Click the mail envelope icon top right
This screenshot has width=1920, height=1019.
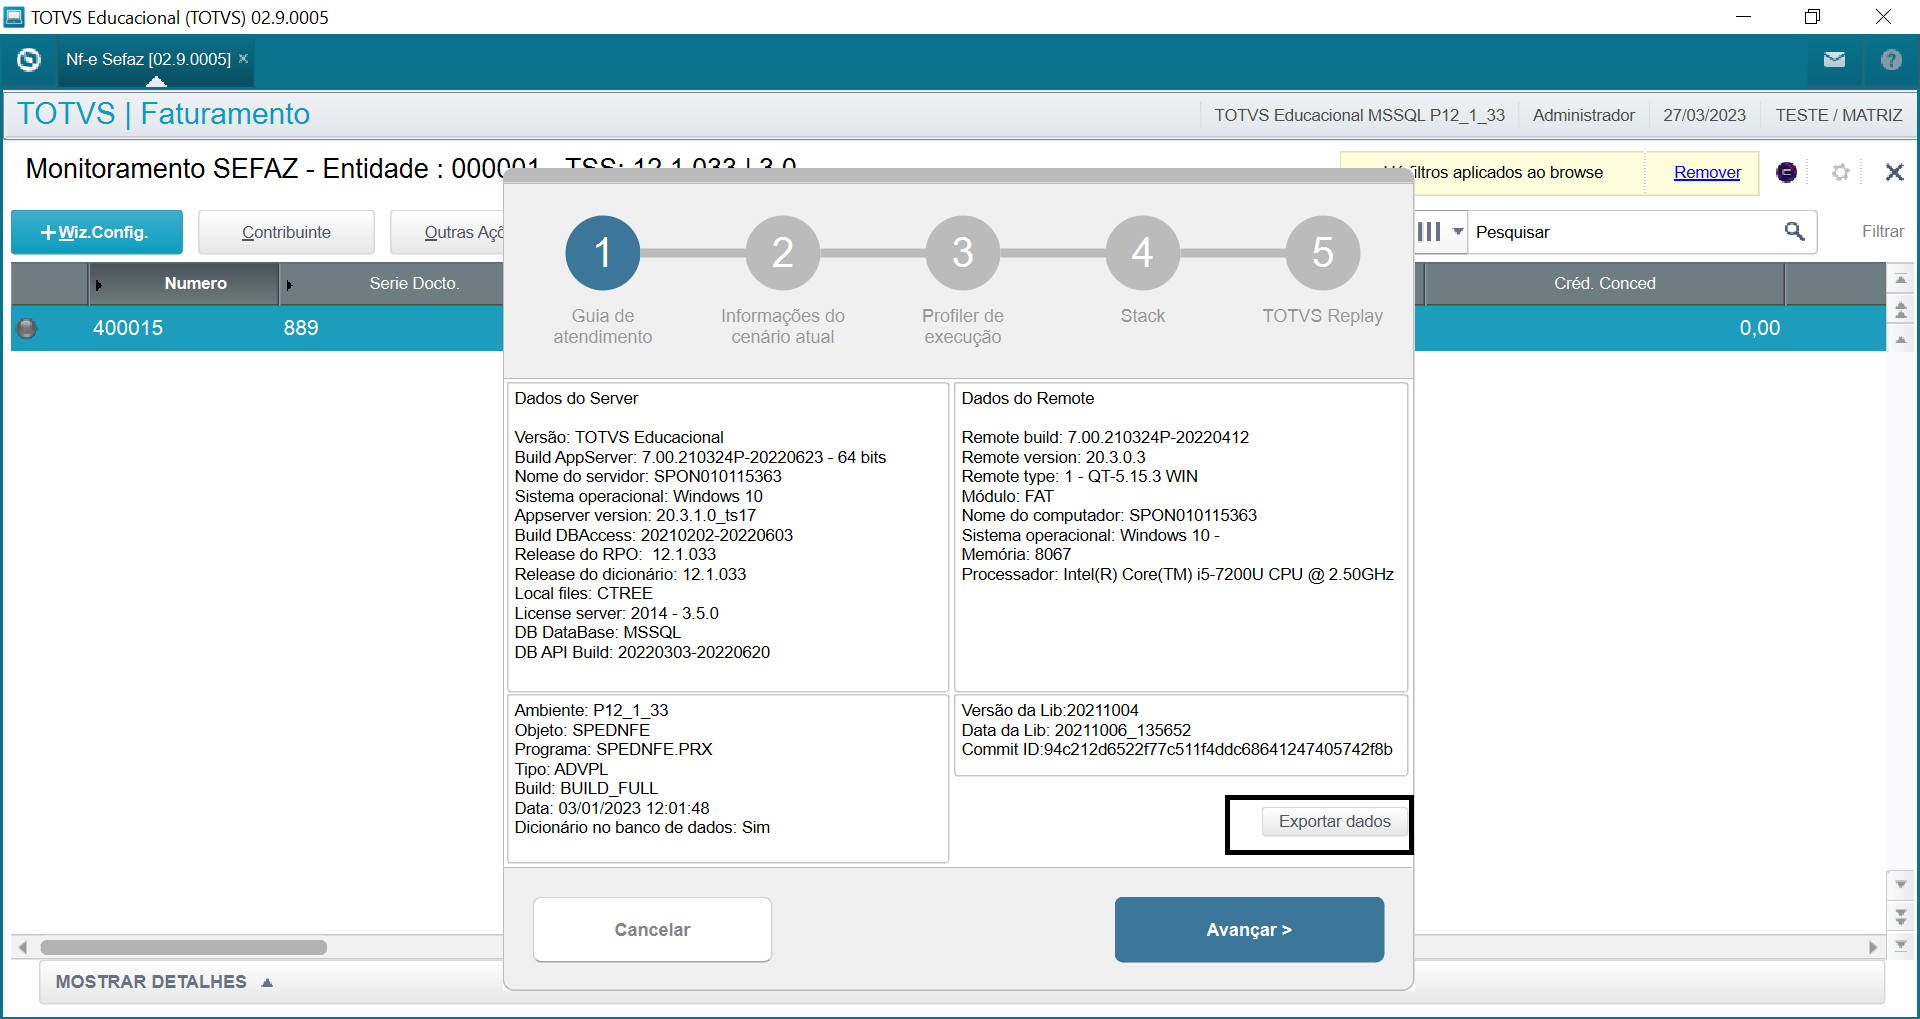pos(1834,60)
